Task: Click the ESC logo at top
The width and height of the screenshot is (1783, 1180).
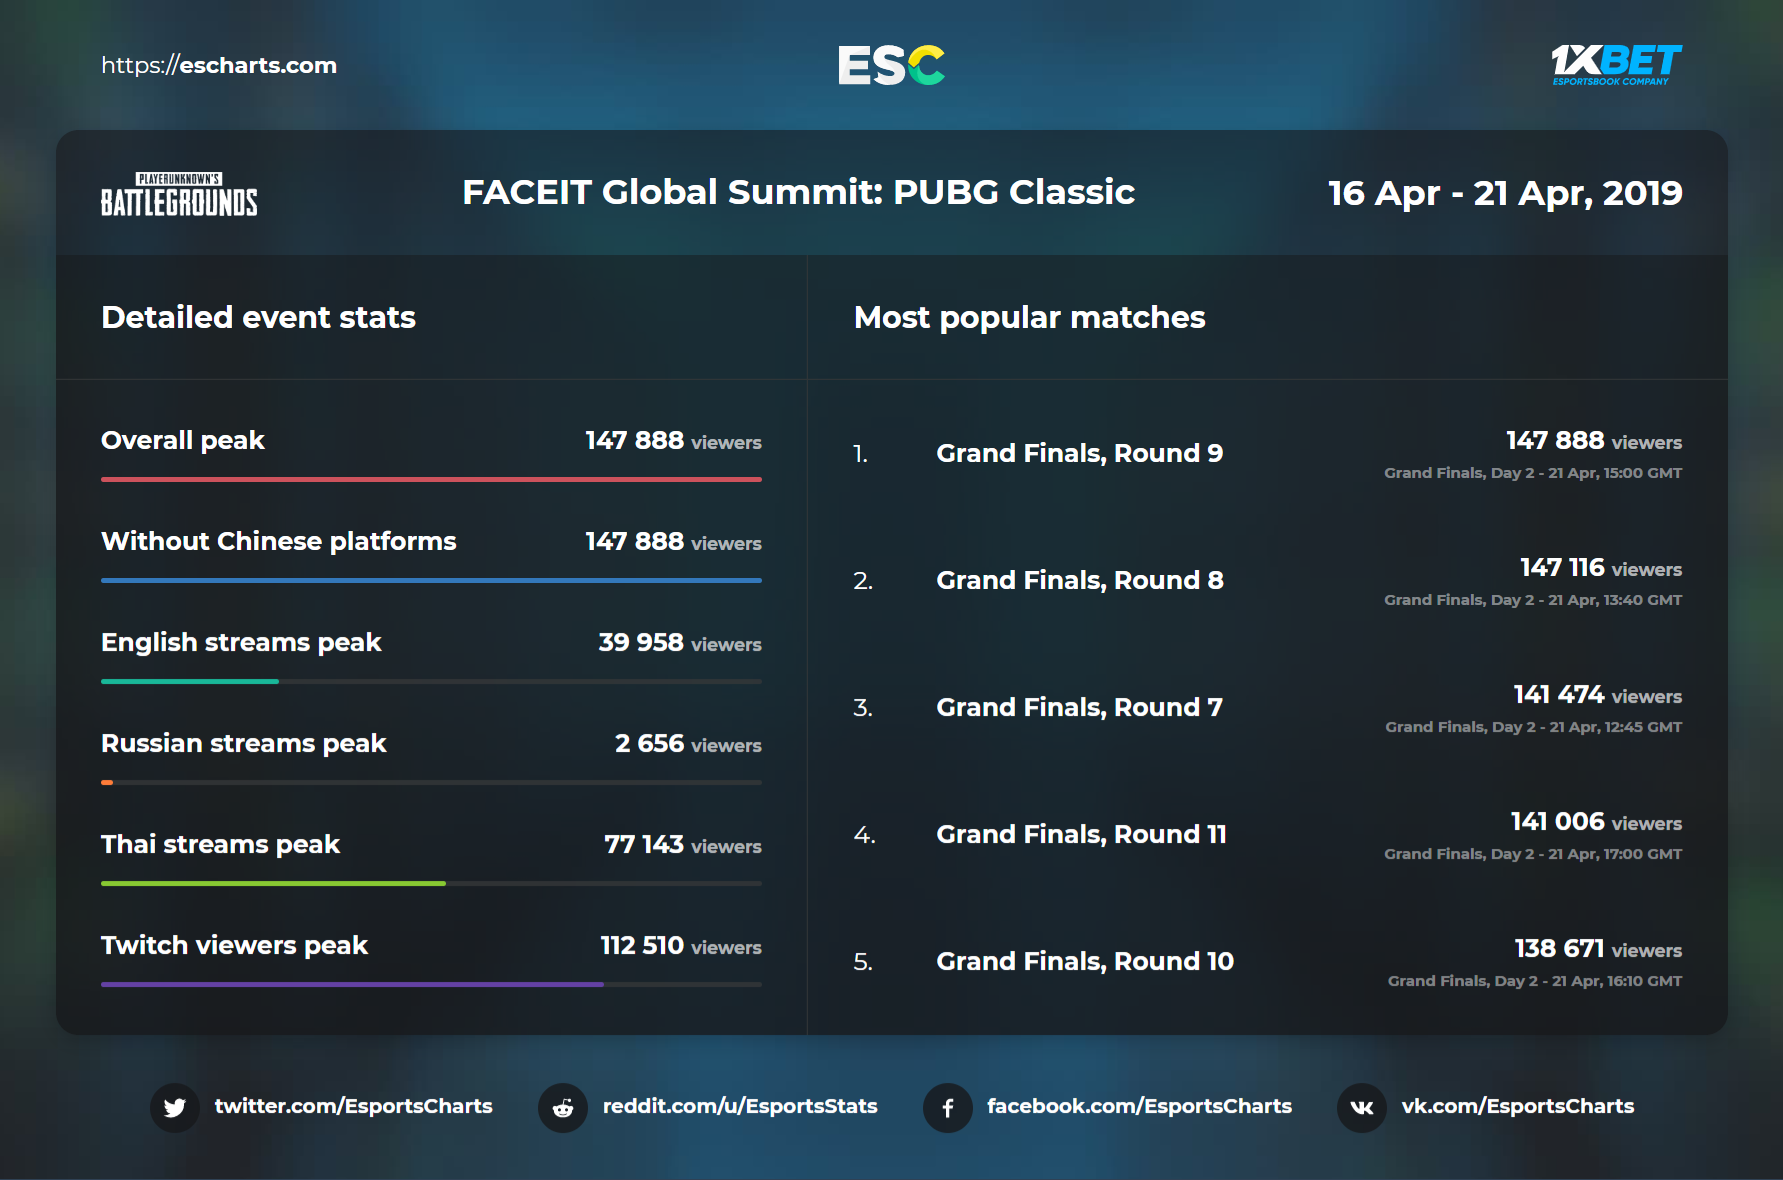Action: click(891, 66)
